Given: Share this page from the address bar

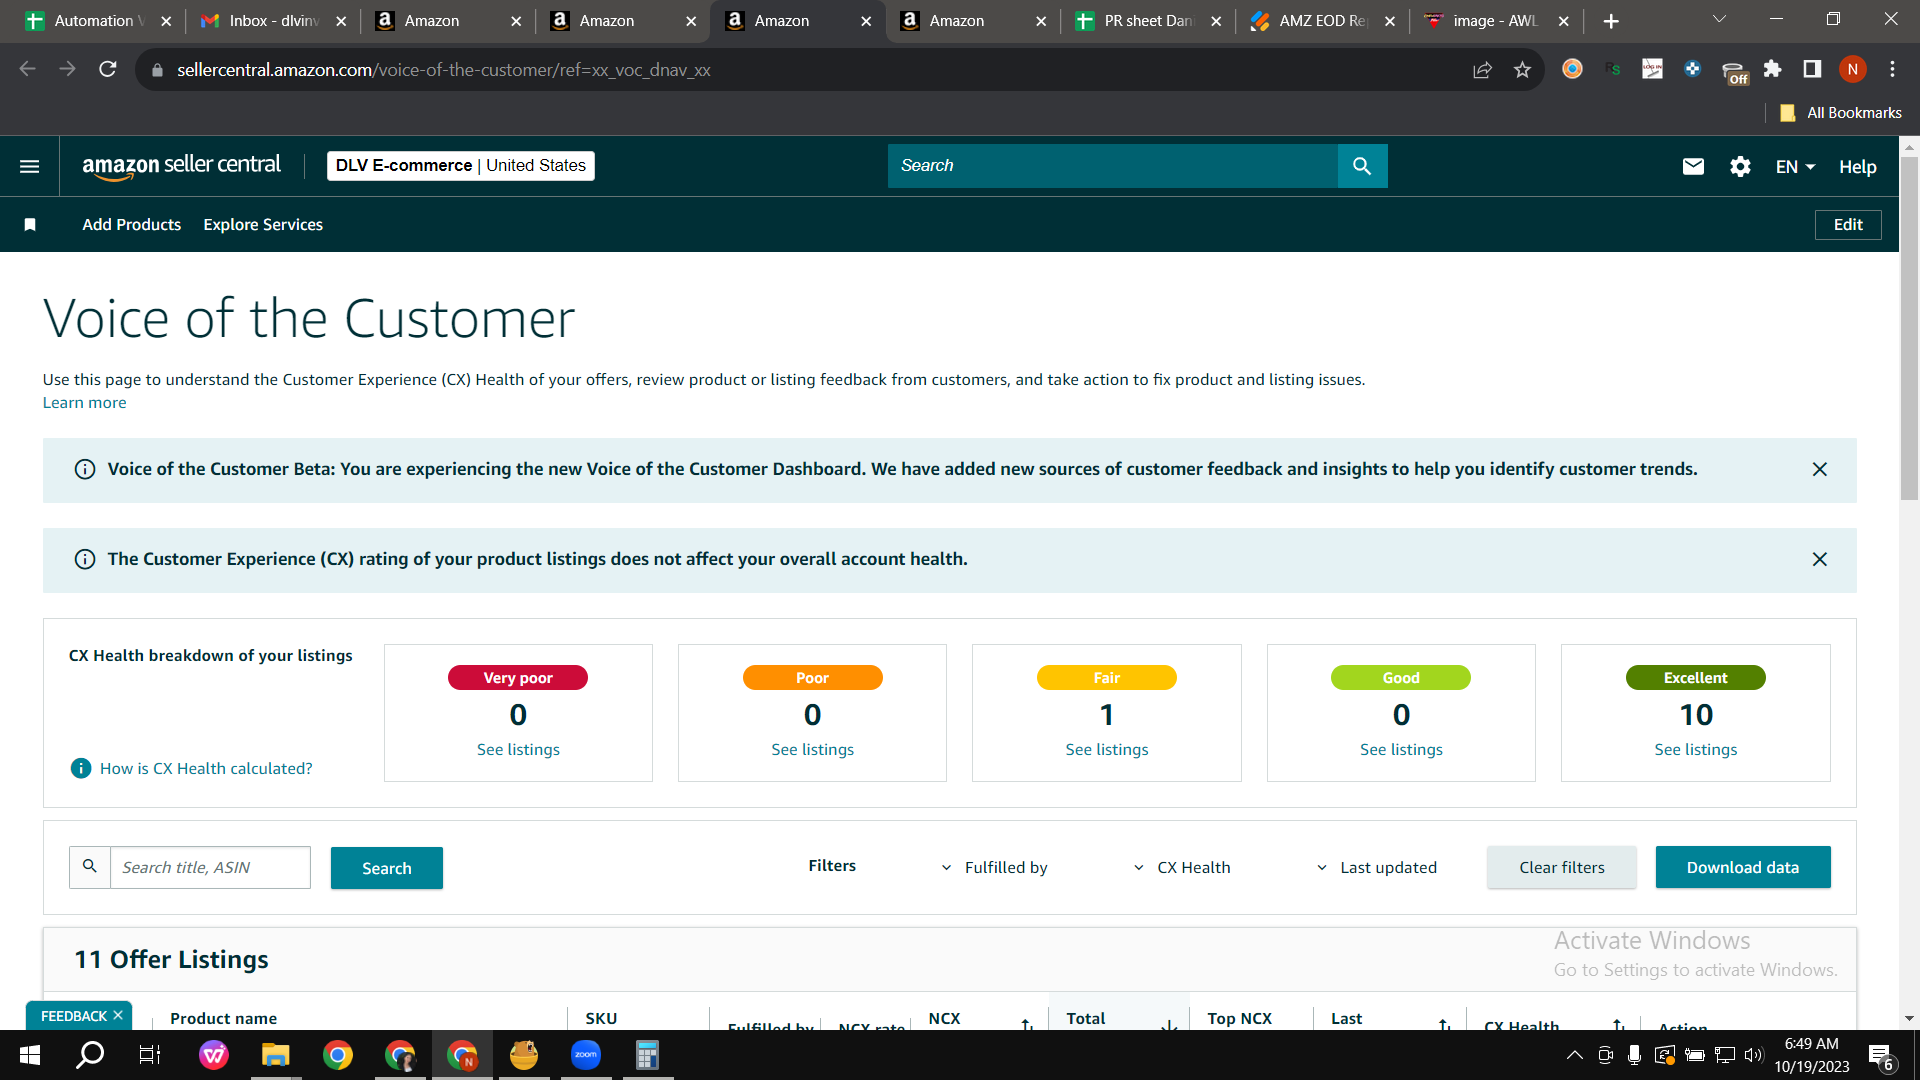Looking at the screenshot, I should pos(1482,70).
